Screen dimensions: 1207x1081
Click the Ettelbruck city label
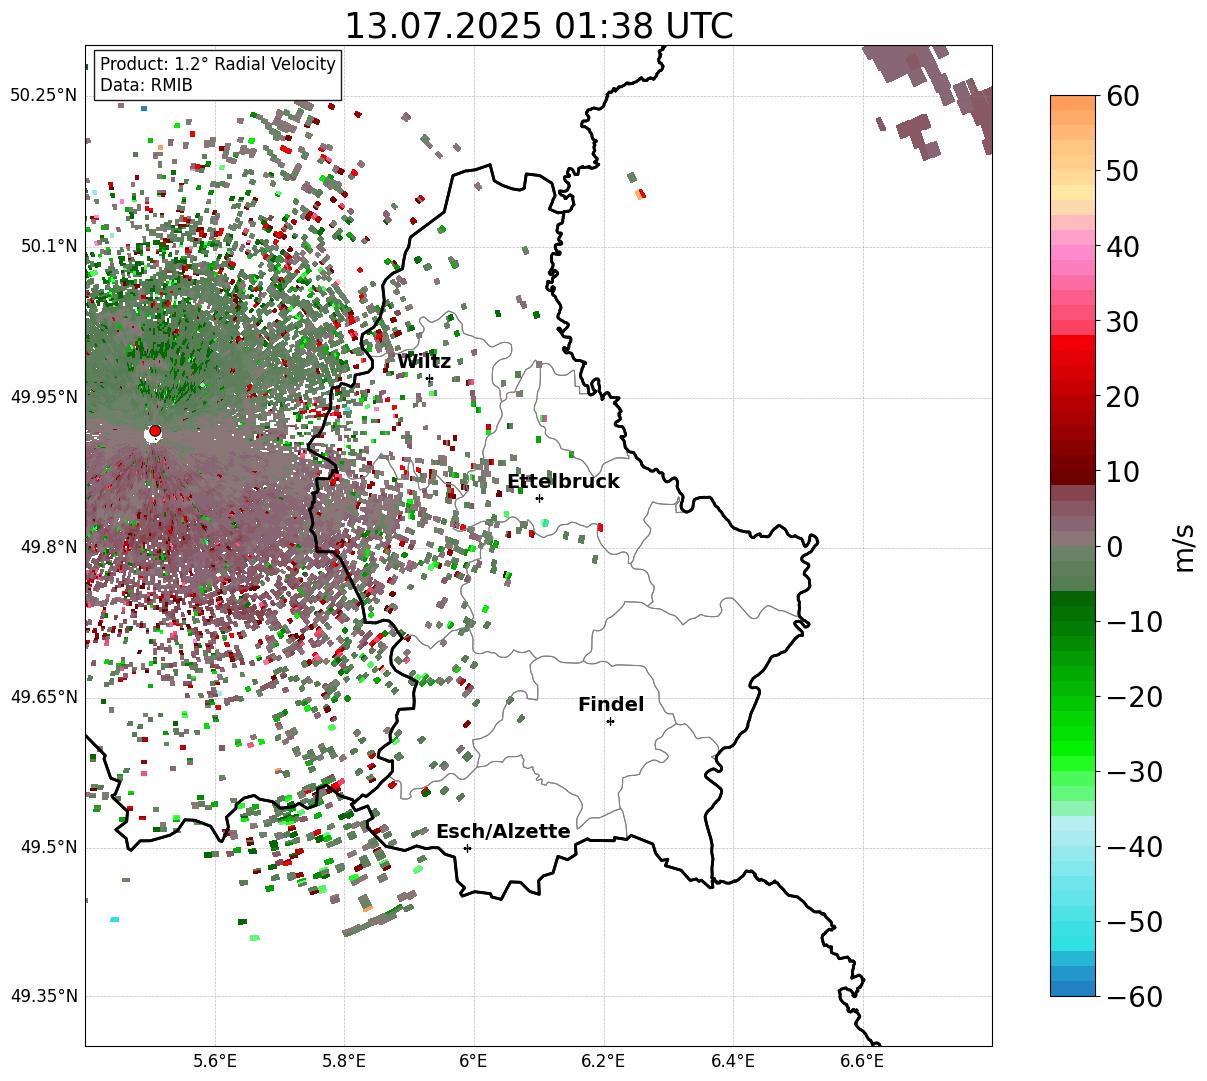click(x=563, y=482)
